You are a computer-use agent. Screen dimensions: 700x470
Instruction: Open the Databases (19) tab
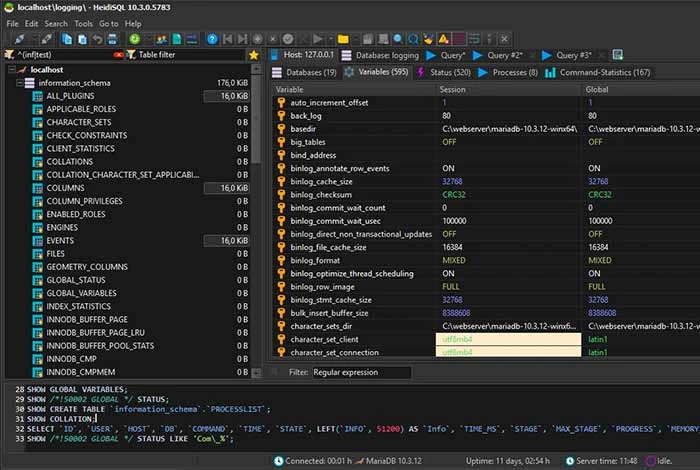[304, 72]
